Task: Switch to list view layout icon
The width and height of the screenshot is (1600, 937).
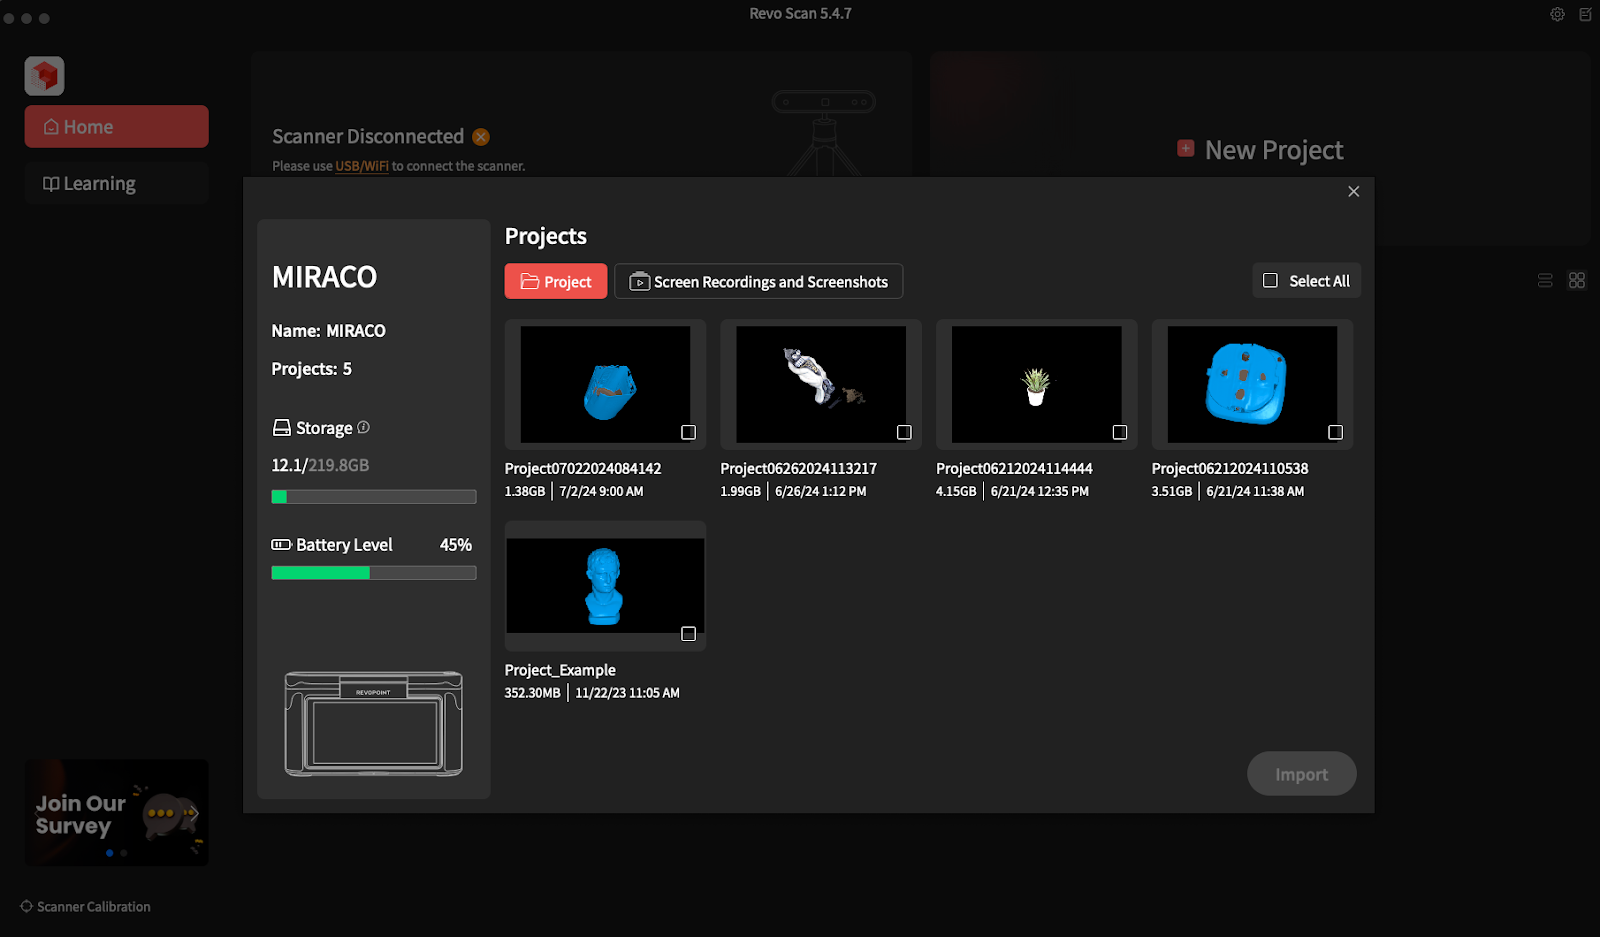Action: click(1545, 281)
